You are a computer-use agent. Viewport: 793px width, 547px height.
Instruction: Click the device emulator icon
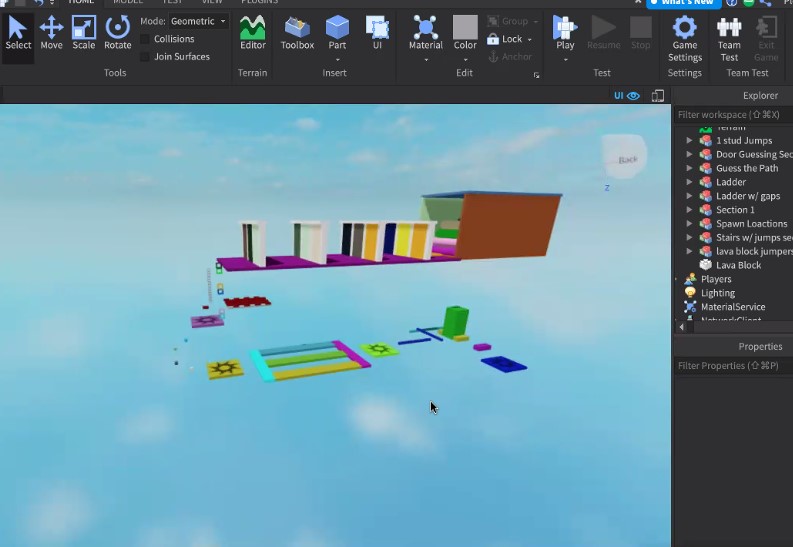658,96
